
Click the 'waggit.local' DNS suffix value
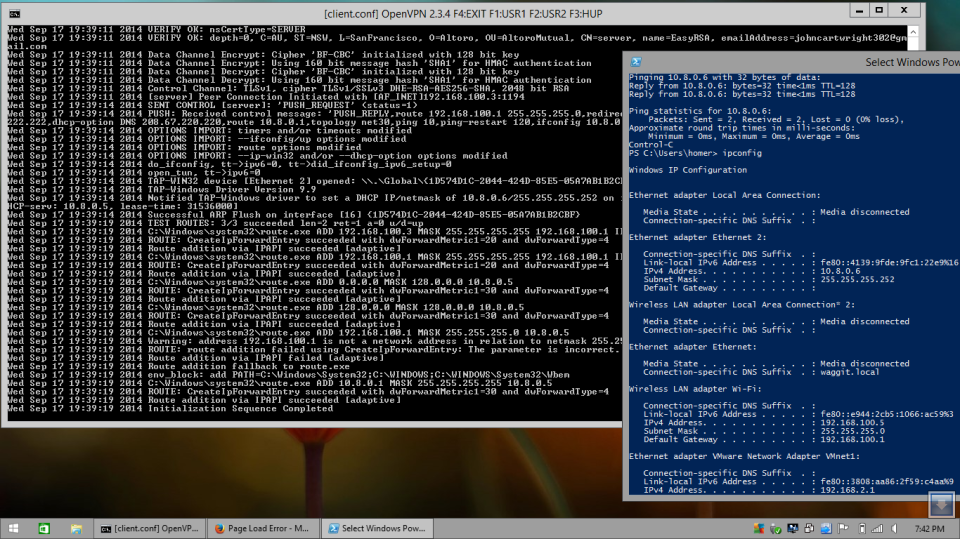(850, 372)
